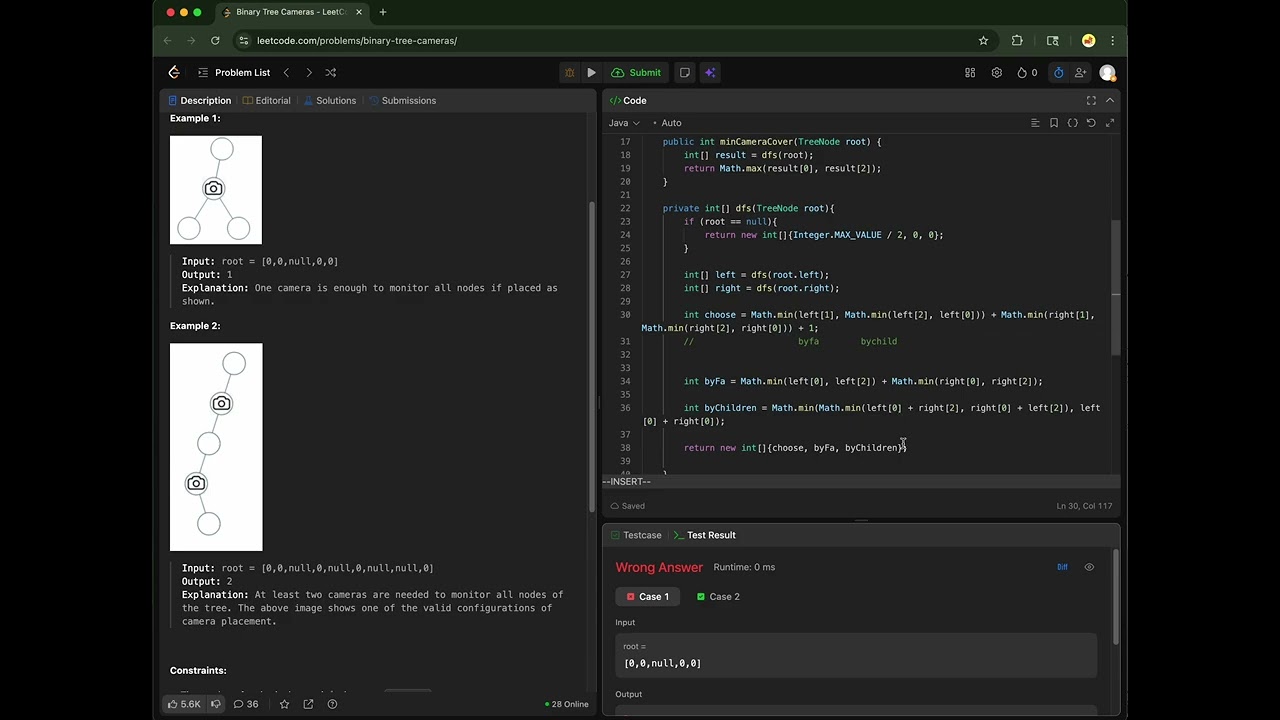The height and width of the screenshot is (720, 1280).
Task: Start the timer stopwatch icon
Action: (x=1059, y=72)
